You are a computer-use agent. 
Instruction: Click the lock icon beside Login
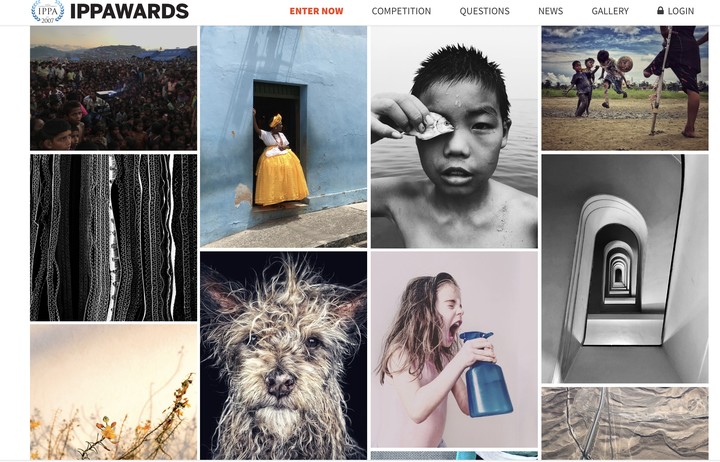(660, 10)
